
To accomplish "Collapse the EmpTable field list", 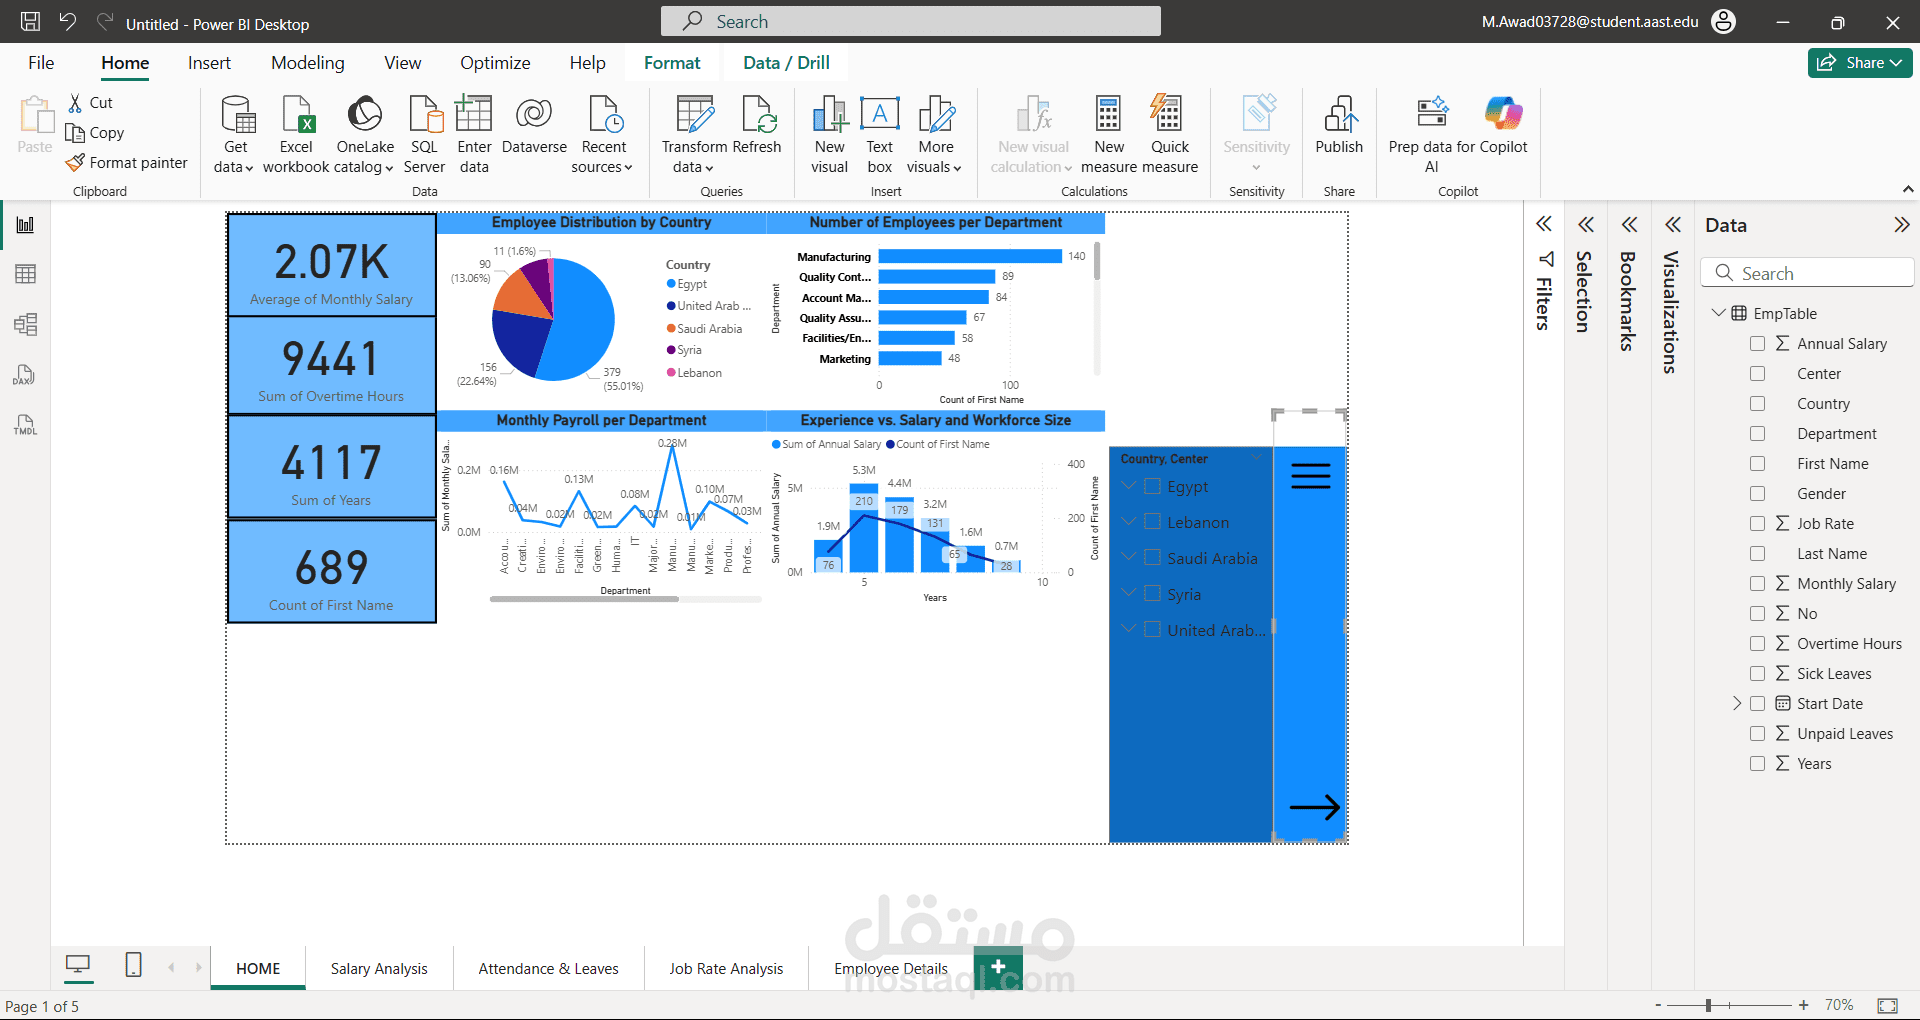I will (x=1718, y=313).
